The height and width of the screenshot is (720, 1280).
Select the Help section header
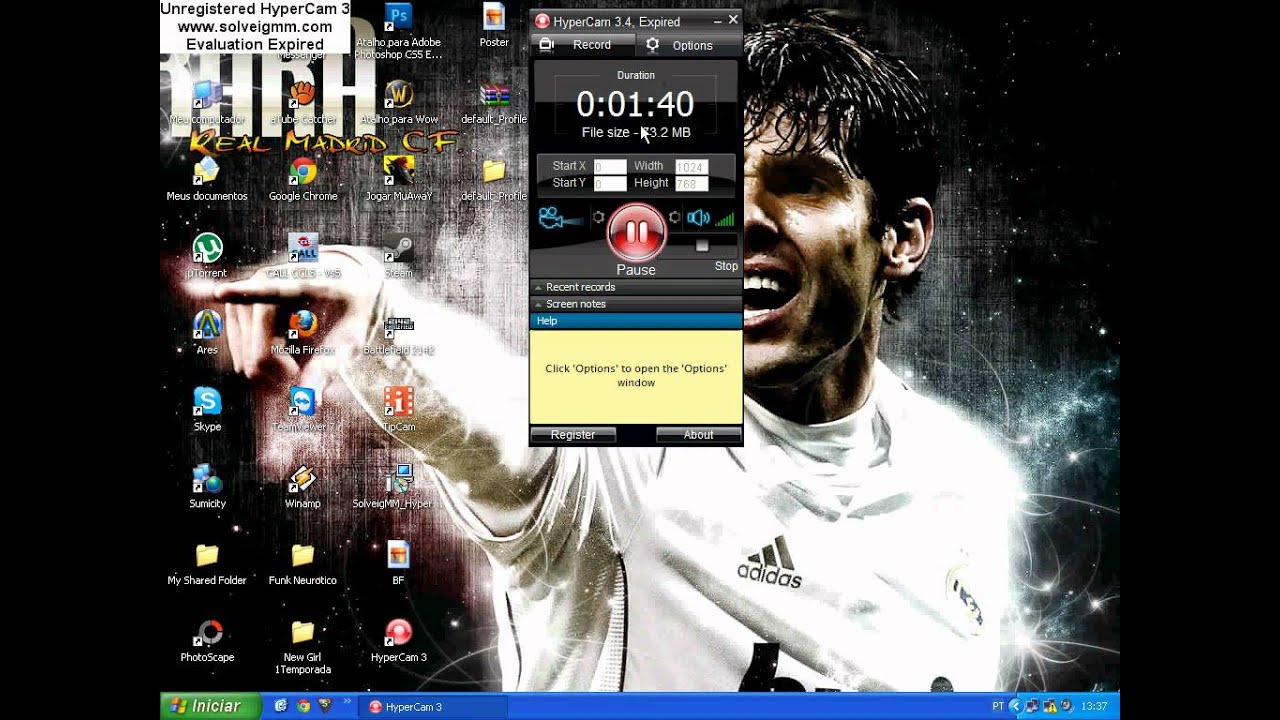(636, 321)
